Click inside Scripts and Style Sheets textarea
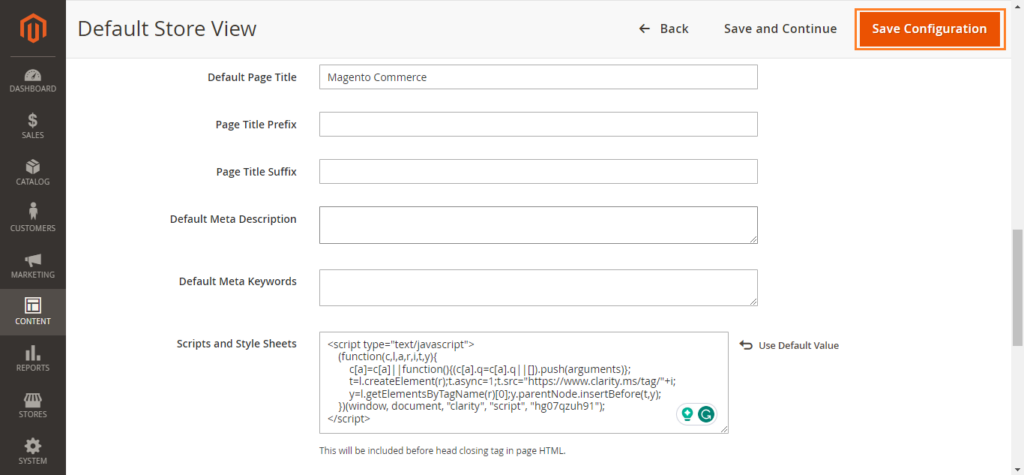The width and height of the screenshot is (1024, 475). click(524, 382)
